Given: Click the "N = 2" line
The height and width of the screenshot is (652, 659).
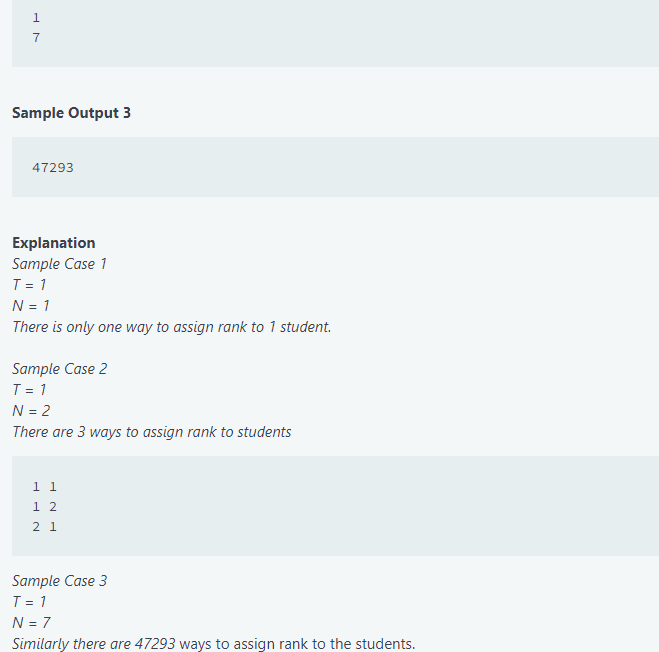Looking at the screenshot, I should (x=31, y=411).
